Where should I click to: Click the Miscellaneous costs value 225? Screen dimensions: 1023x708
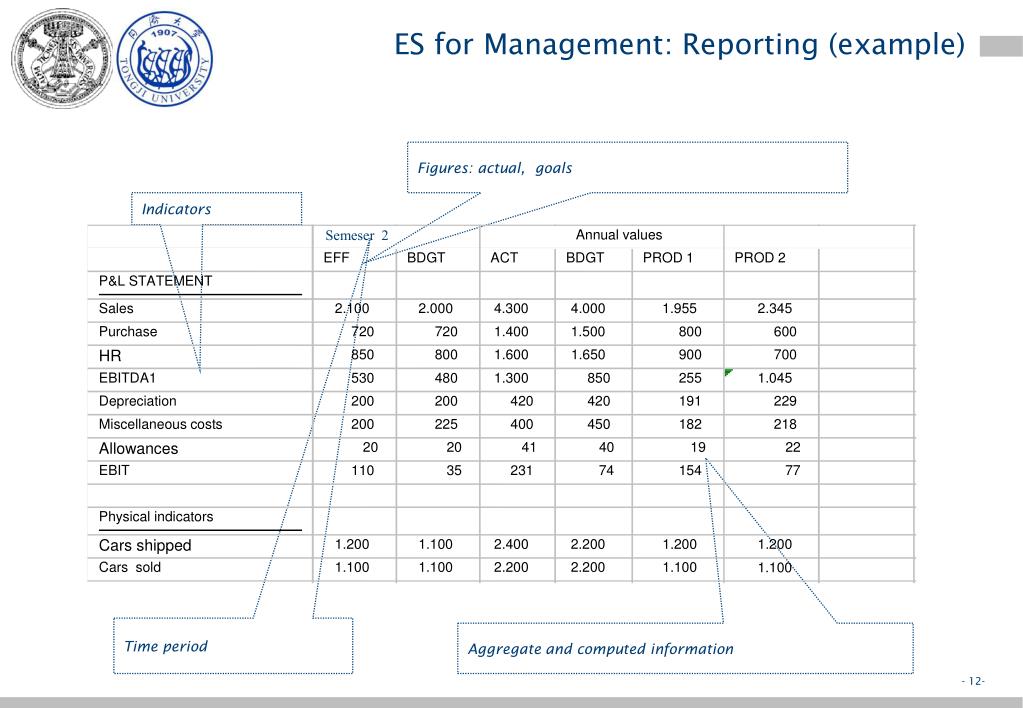pyautogui.click(x=446, y=424)
